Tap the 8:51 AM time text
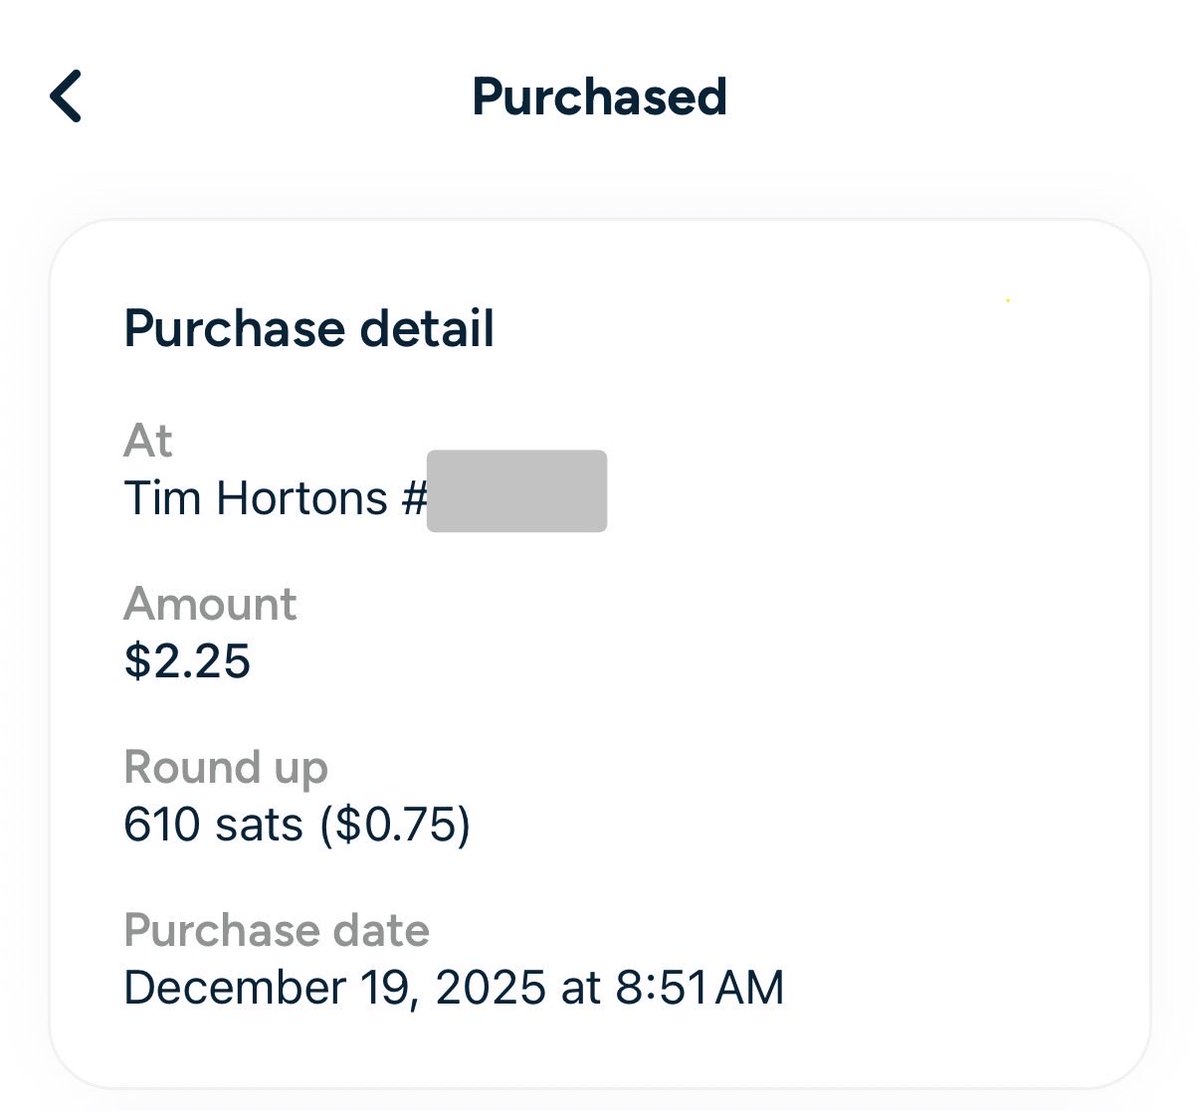This screenshot has width=1200, height=1111. point(700,987)
